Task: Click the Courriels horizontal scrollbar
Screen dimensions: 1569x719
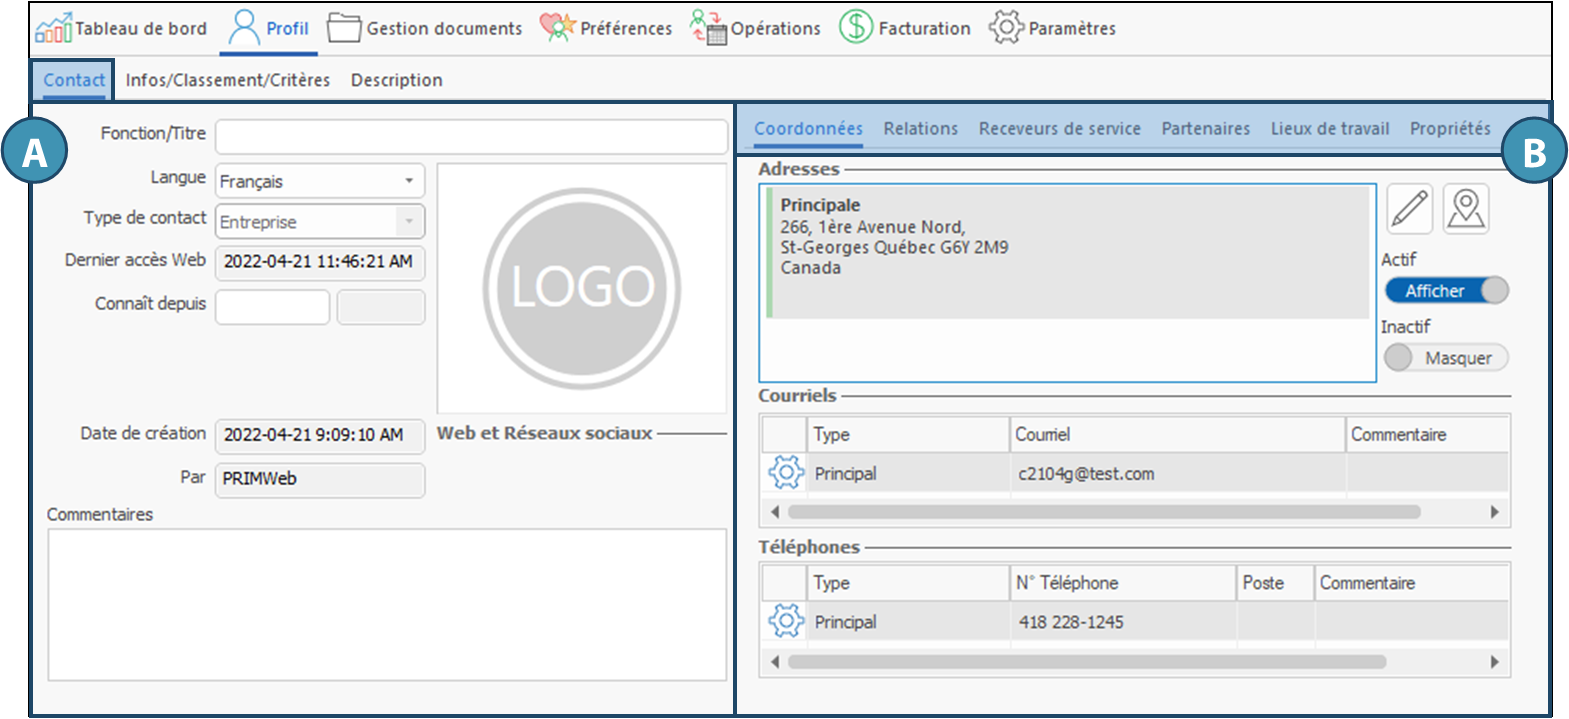Action: (x=1103, y=512)
